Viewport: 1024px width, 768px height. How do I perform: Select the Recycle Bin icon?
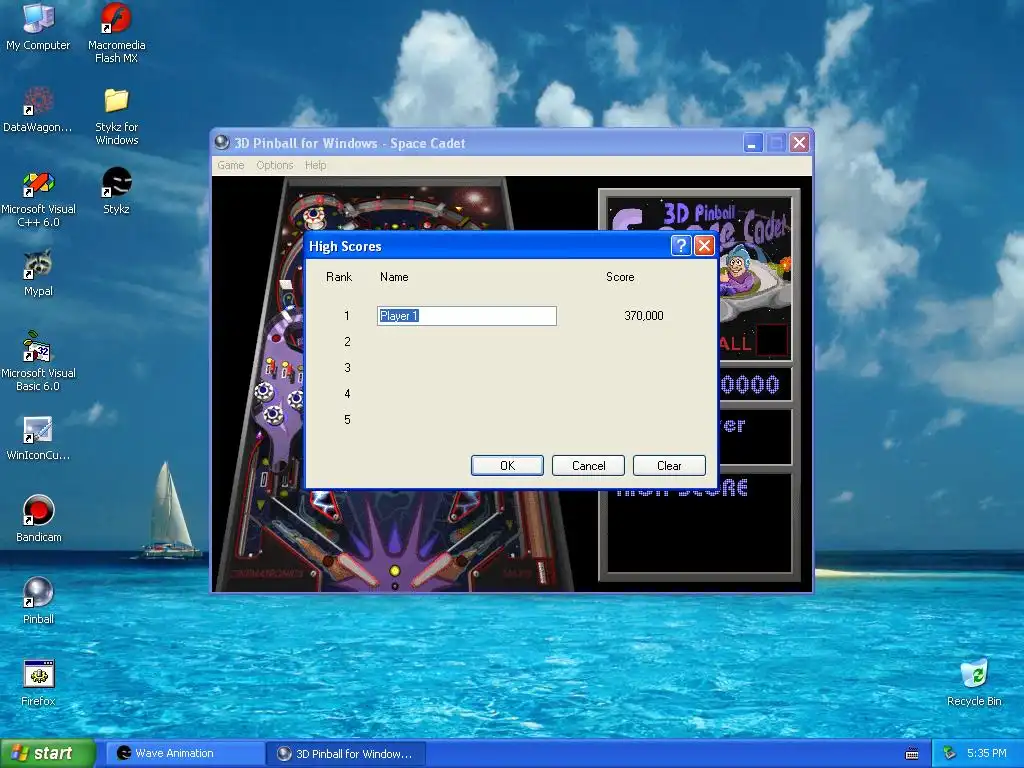pyautogui.click(x=974, y=683)
